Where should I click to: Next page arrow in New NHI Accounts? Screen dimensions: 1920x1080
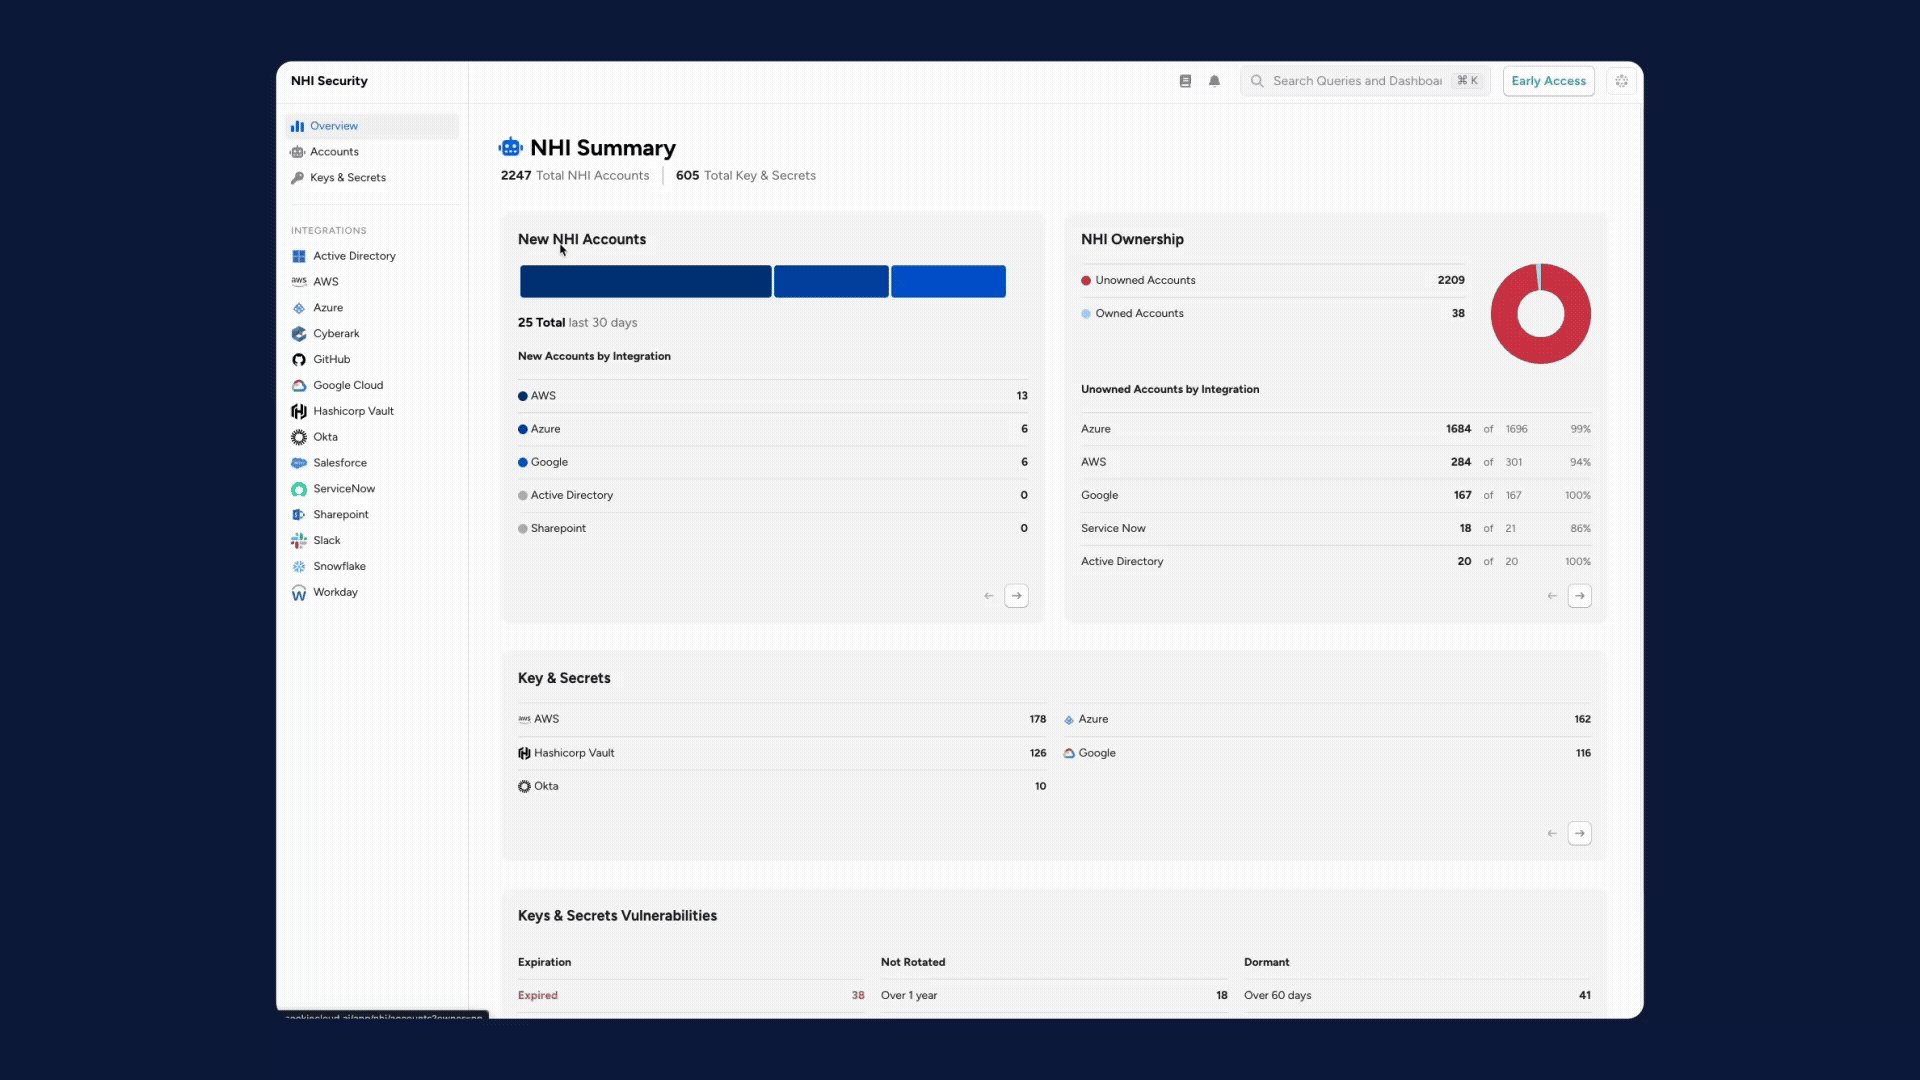(1016, 596)
